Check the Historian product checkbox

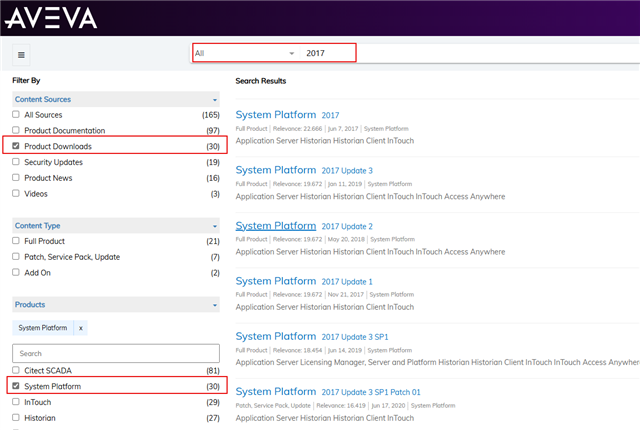(x=16, y=417)
